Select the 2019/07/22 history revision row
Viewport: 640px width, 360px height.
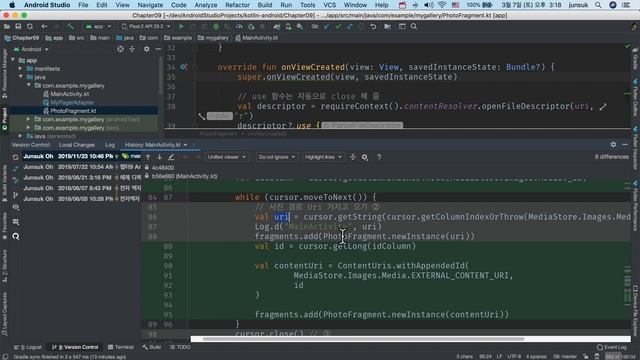[x=82, y=167]
